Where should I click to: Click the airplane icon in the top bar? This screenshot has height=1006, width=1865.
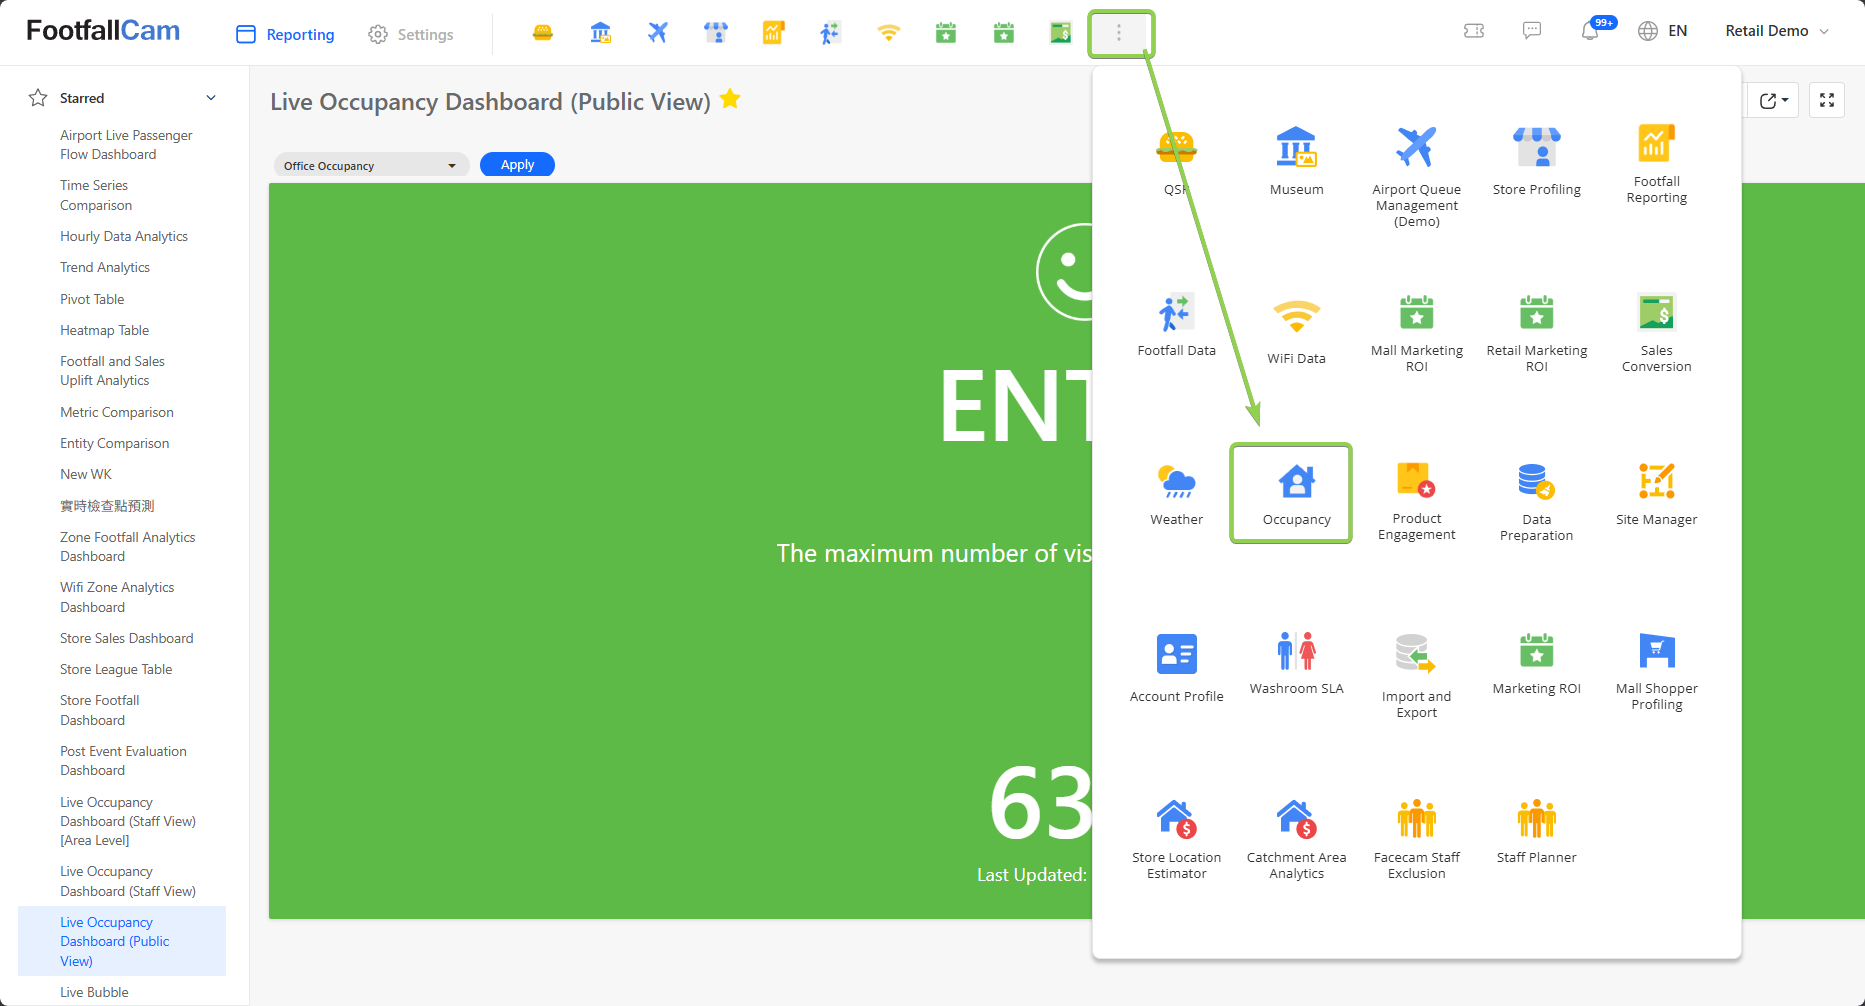(x=658, y=33)
